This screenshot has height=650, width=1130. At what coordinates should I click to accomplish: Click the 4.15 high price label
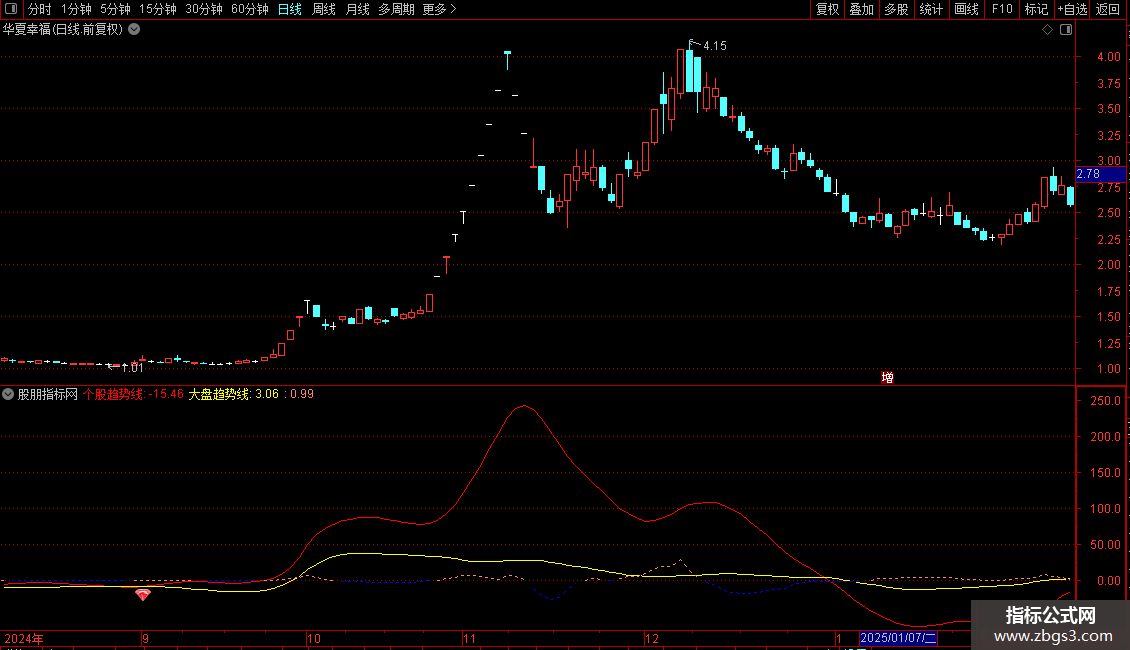click(715, 45)
